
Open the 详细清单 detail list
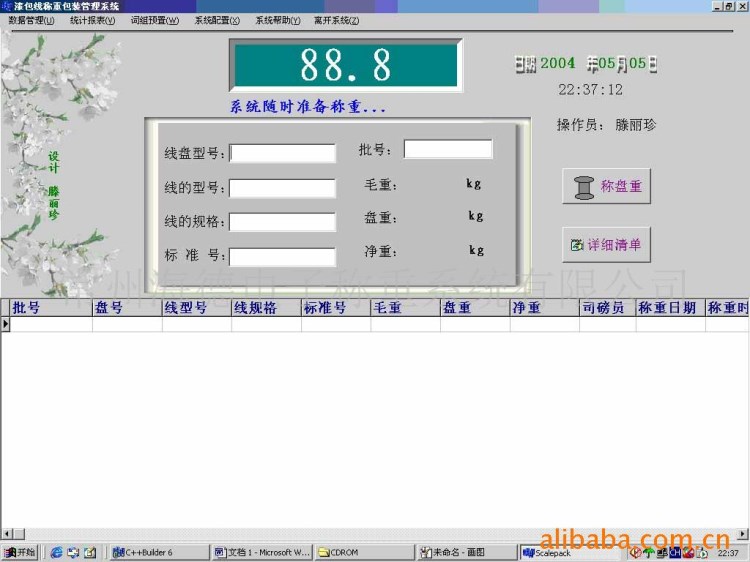(606, 244)
